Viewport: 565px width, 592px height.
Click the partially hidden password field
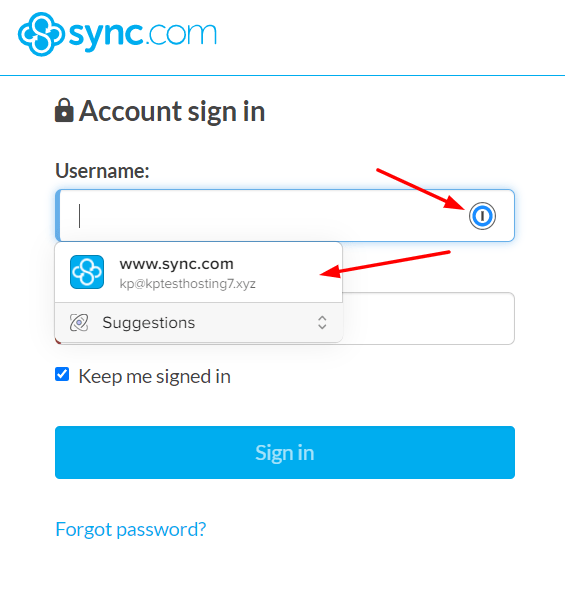click(x=428, y=318)
